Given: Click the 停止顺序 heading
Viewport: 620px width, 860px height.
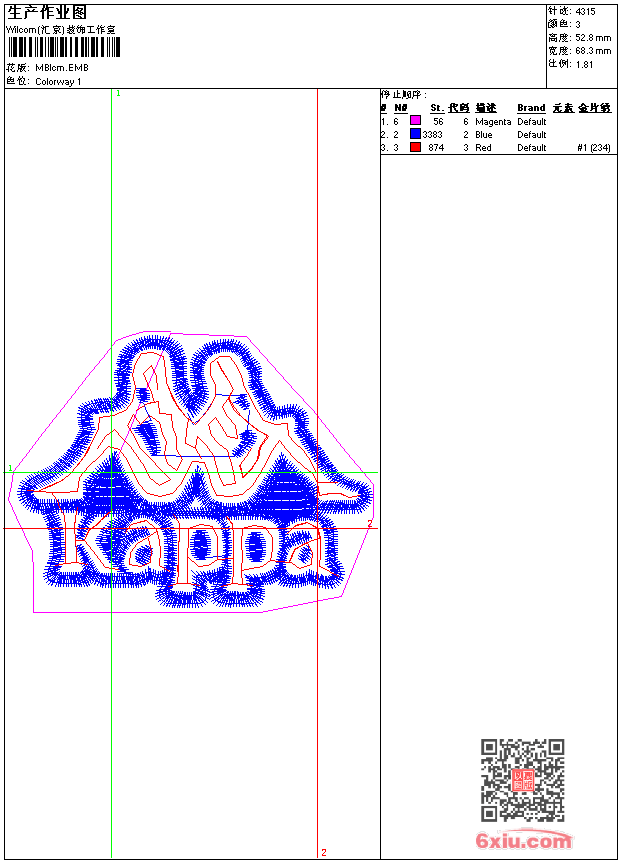Looking at the screenshot, I should (x=403, y=95).
